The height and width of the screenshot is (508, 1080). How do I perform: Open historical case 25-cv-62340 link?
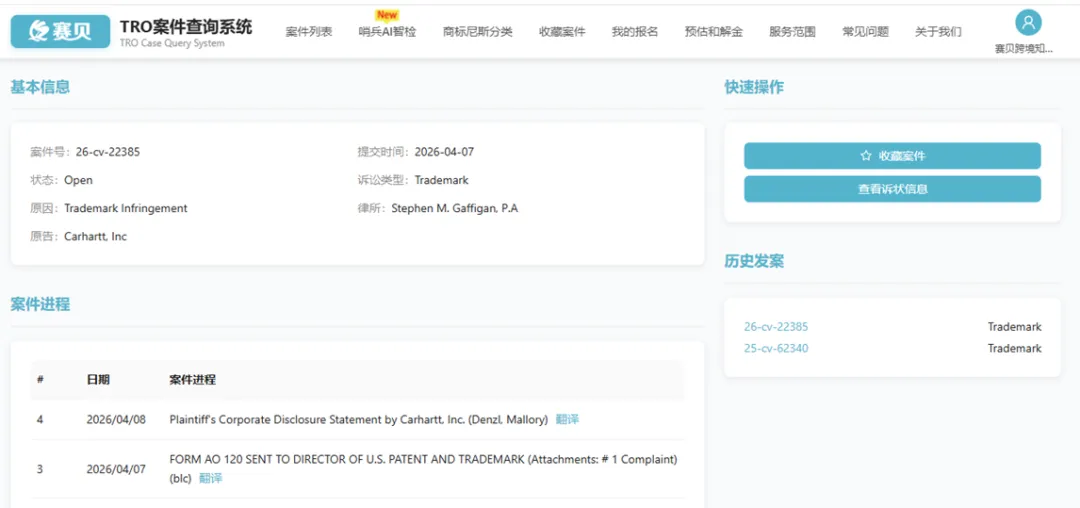[776, 348]
